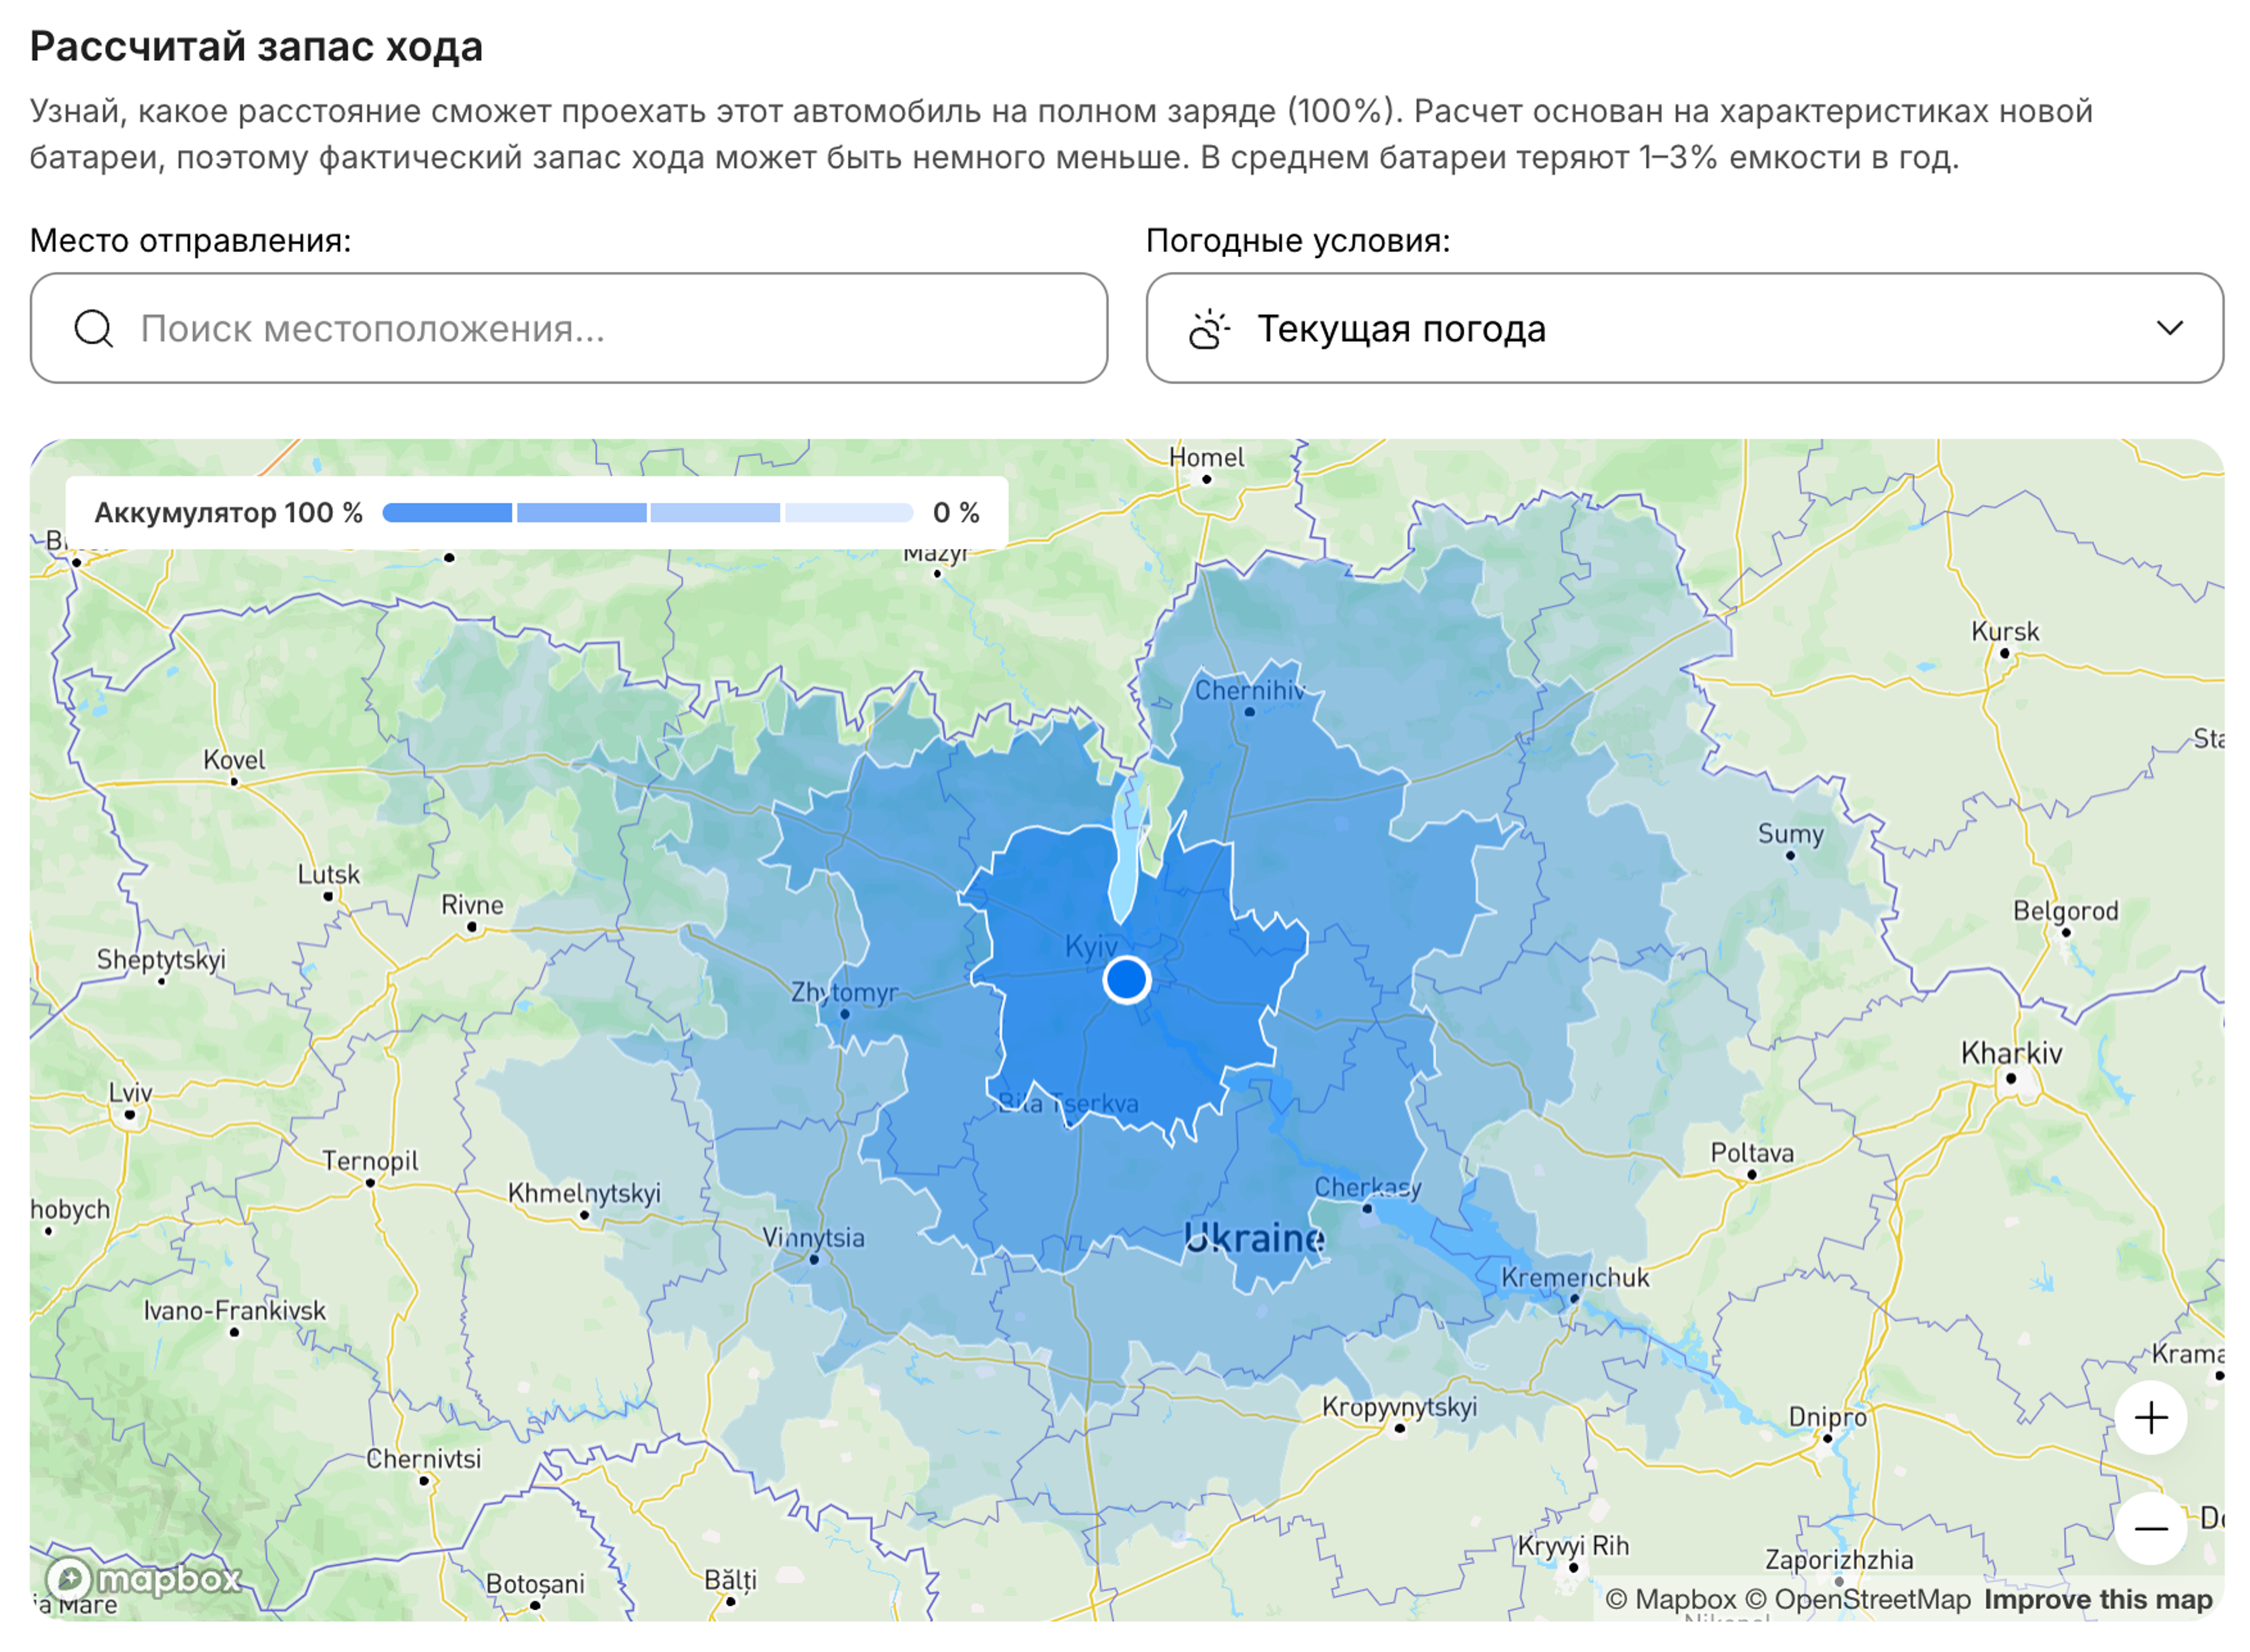This screenshot has width=2250, height=1652.
Task: Click the Bila Tserkva city label
Action: pos(1068,1103)
